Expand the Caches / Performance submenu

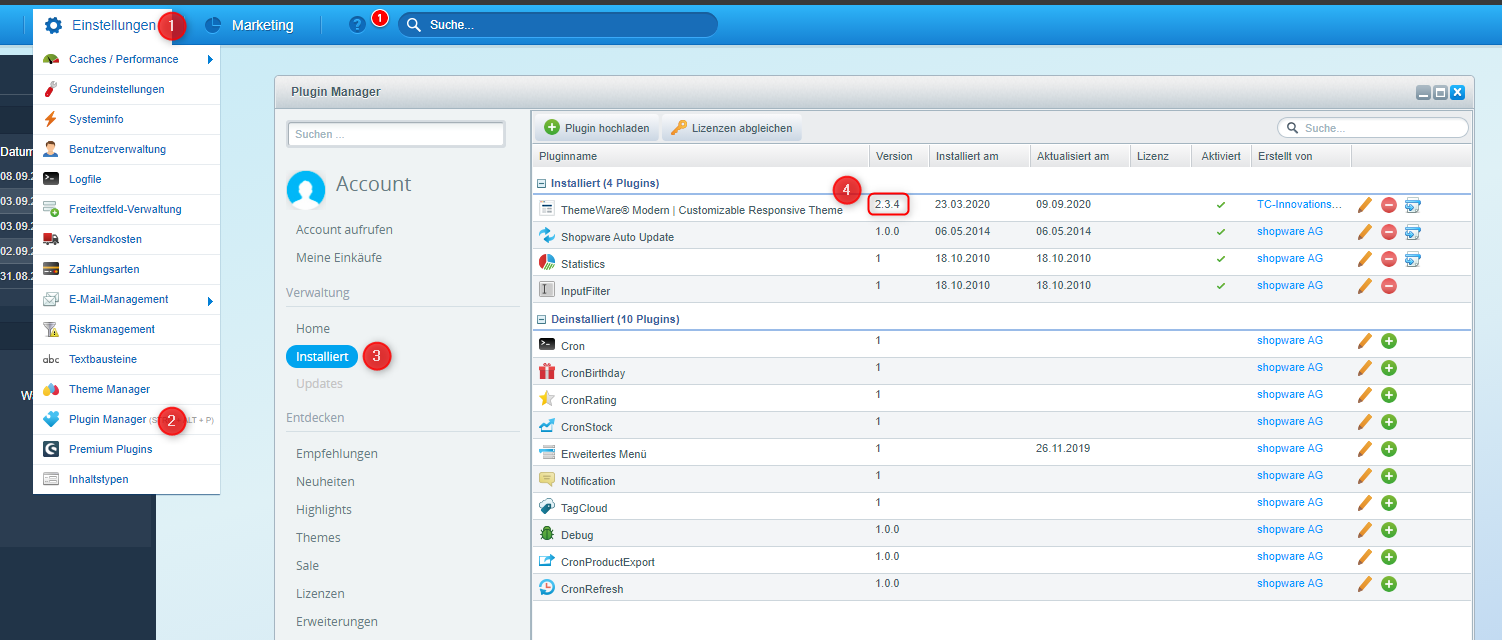pyautogui.click(x=211, y=59)
